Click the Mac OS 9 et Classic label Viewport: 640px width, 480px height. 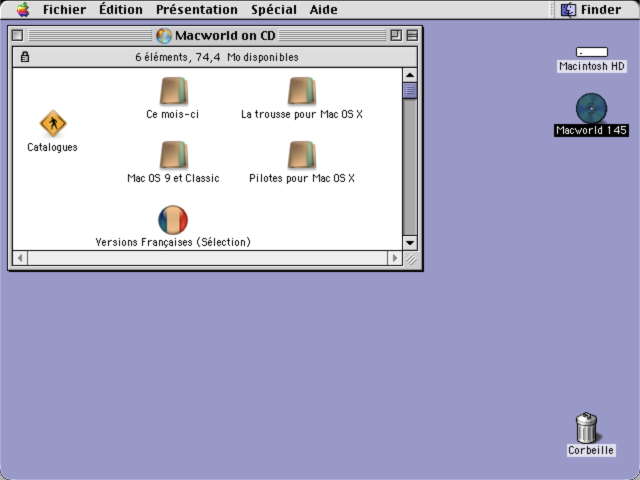173,178
